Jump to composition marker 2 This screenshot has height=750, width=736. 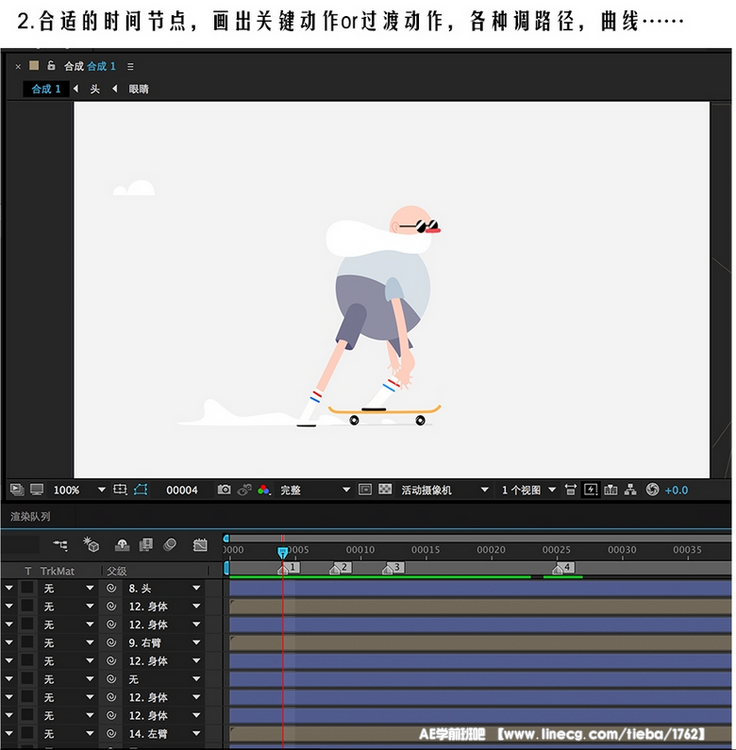(x=341, y=568)
